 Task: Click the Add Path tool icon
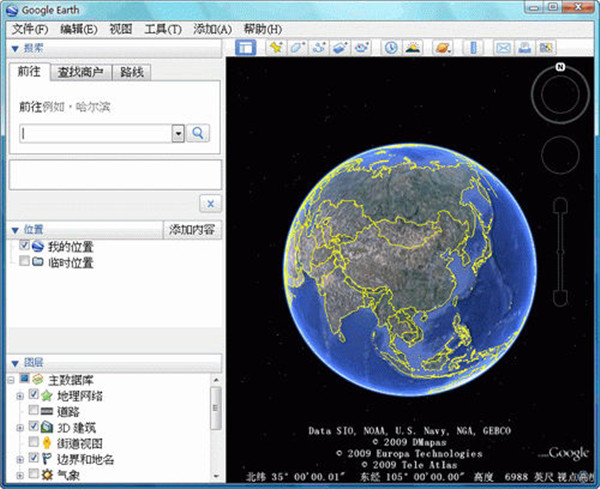(x=319, y=47)
